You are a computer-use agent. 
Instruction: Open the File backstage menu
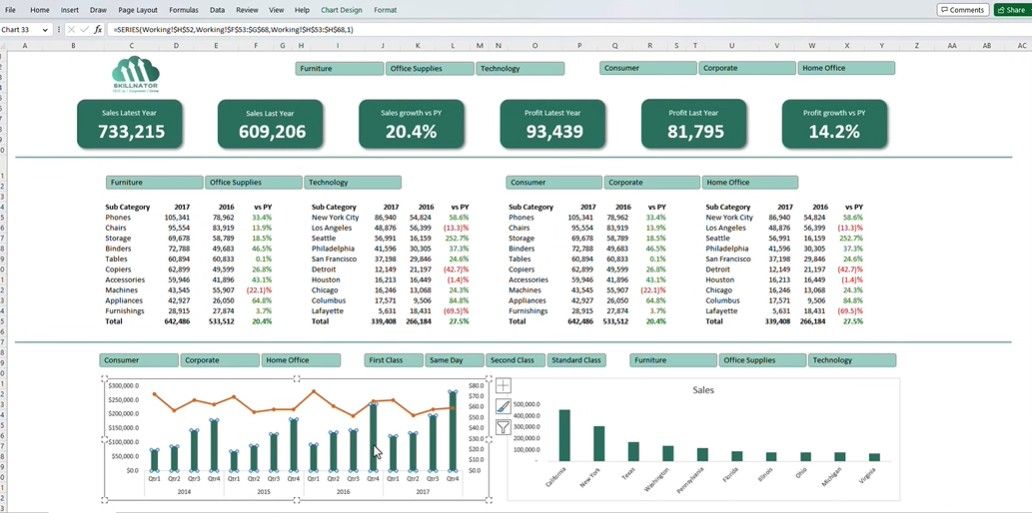tap(10, 9)
